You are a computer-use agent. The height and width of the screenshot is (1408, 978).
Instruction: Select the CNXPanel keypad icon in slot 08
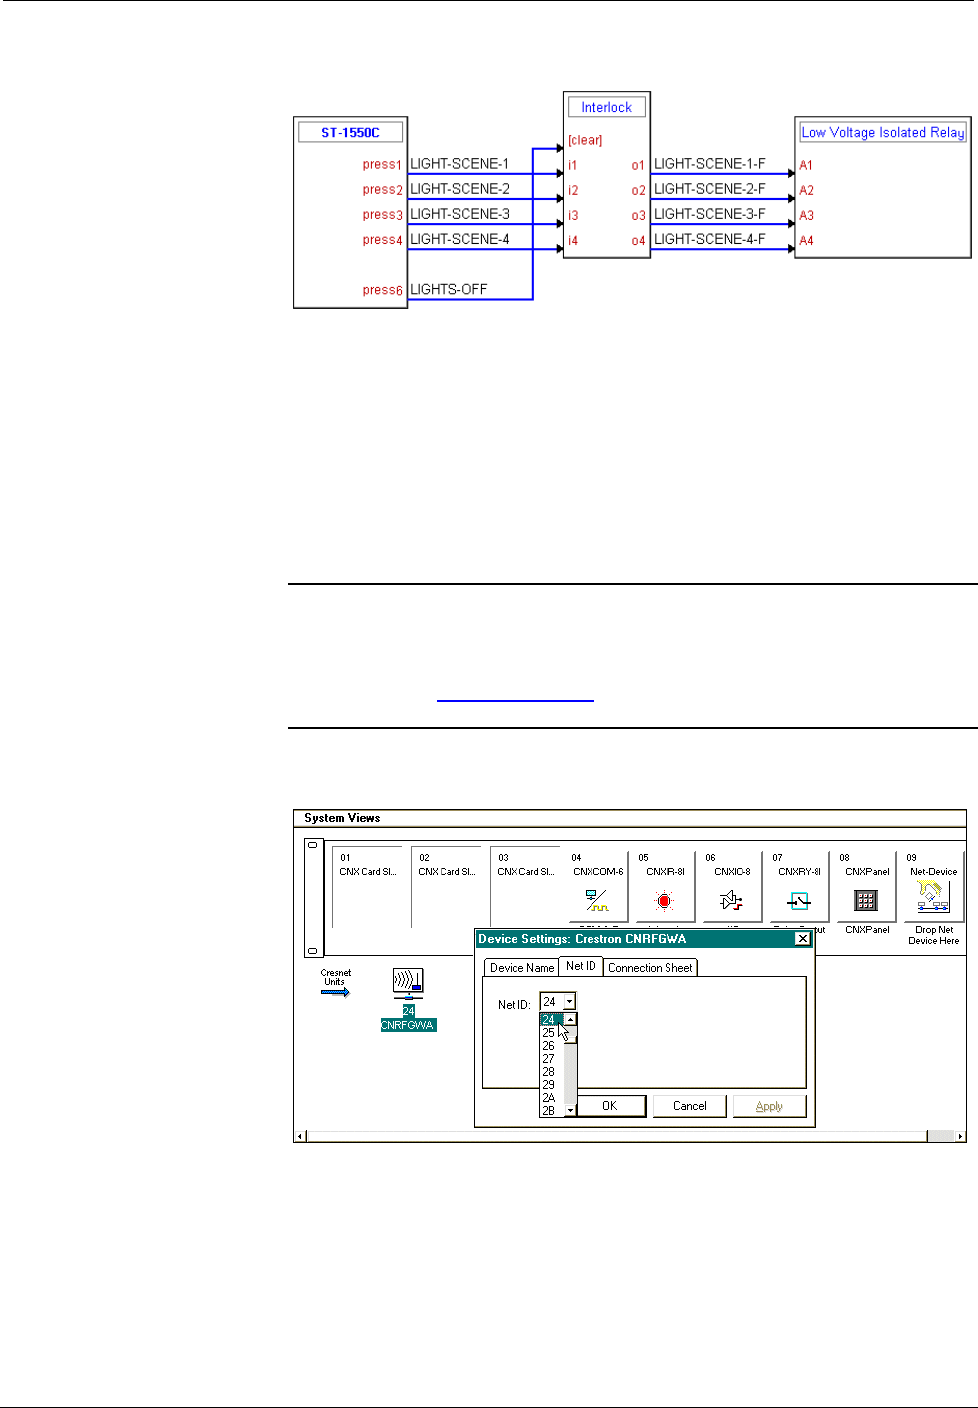point(866,901)
